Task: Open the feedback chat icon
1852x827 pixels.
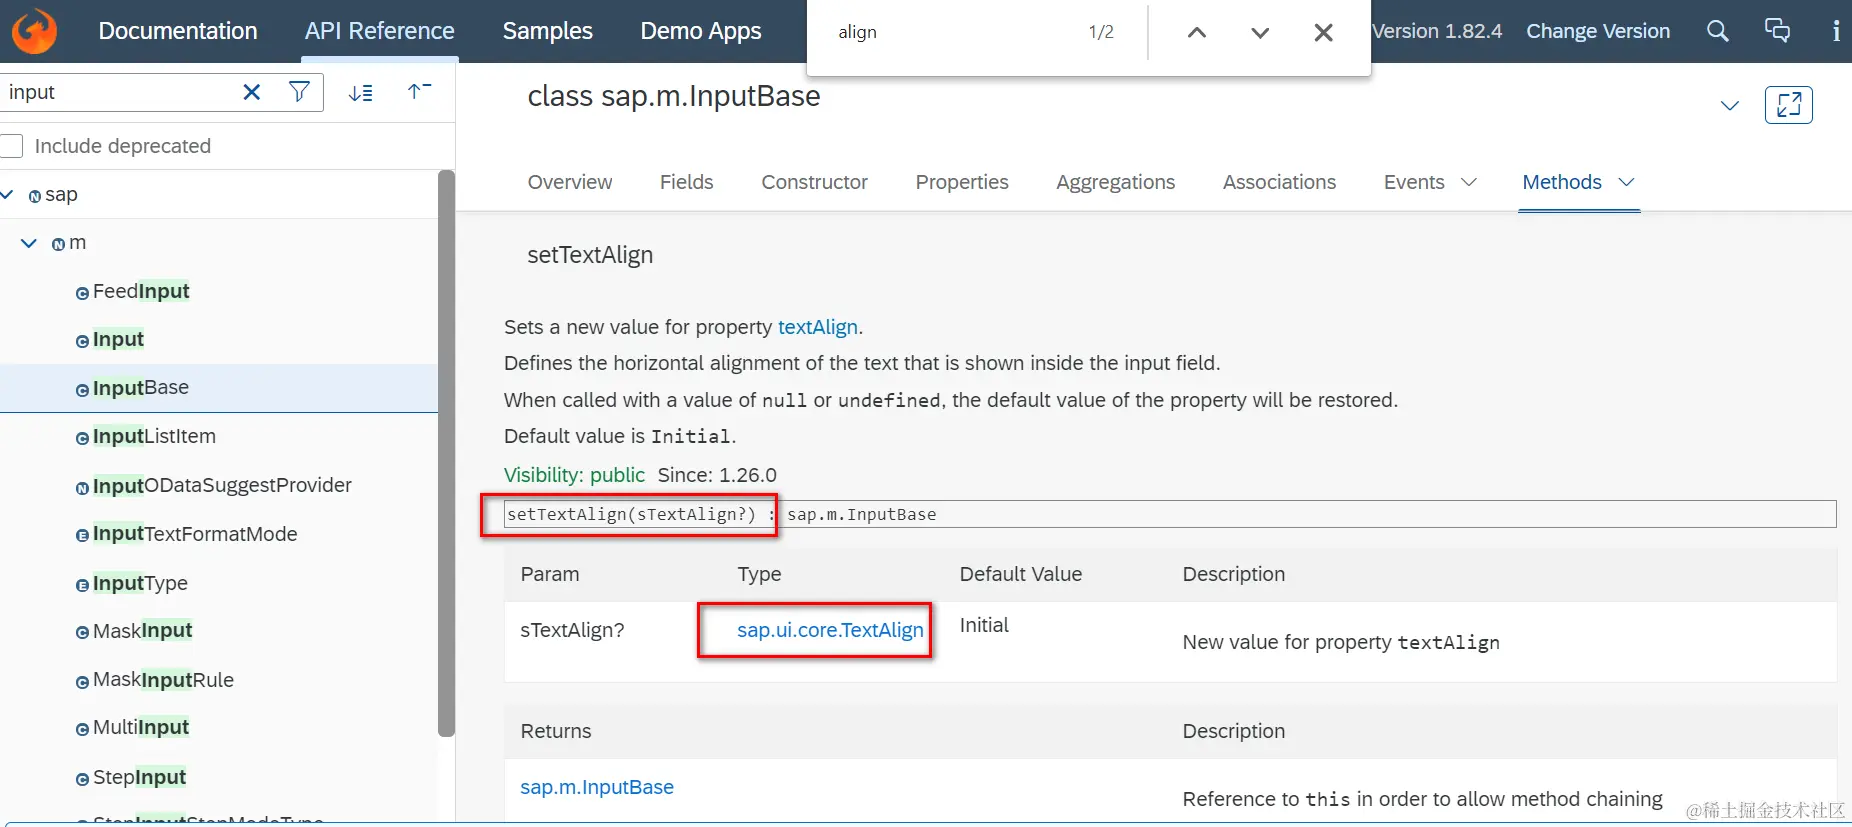Action: point(1777,30)
